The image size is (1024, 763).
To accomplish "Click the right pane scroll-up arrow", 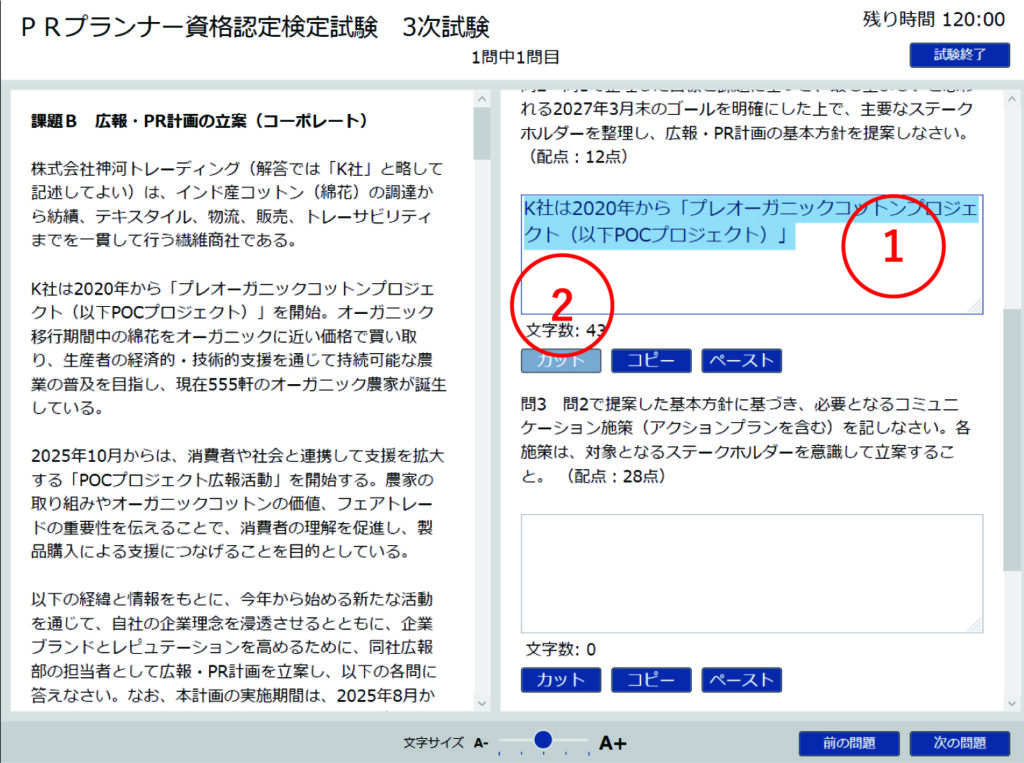I will 1013,98.
